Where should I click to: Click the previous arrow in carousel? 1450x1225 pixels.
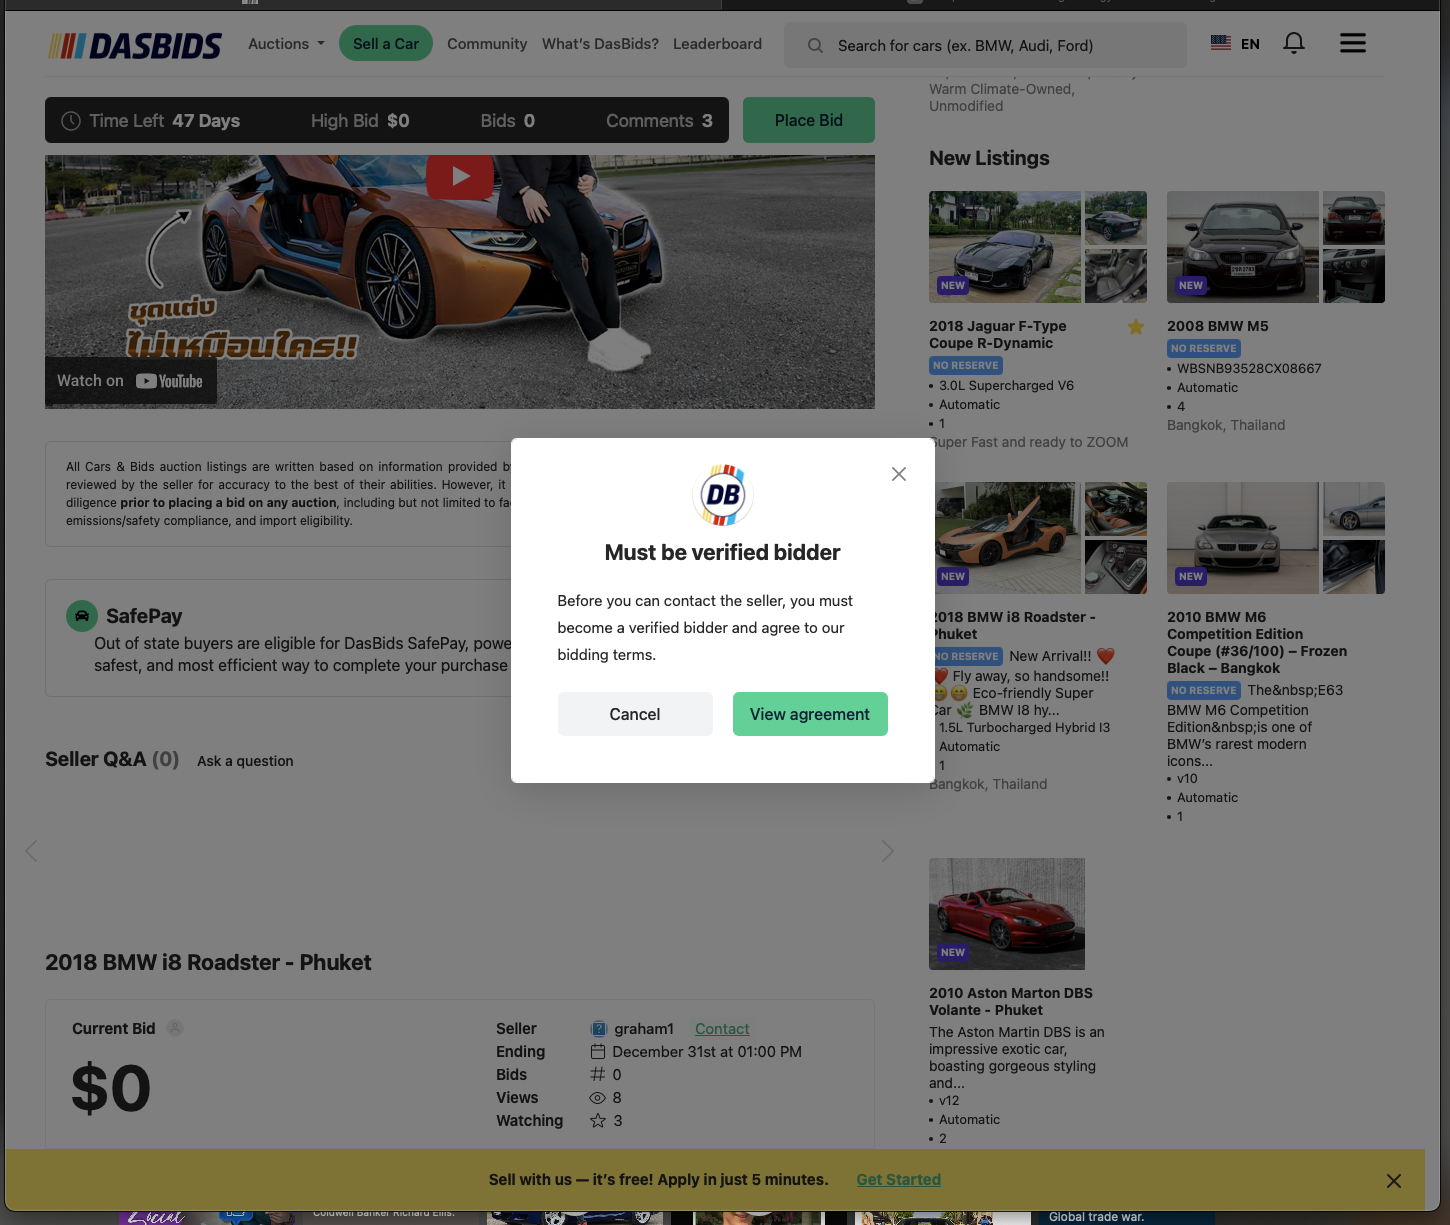[31, 851]
